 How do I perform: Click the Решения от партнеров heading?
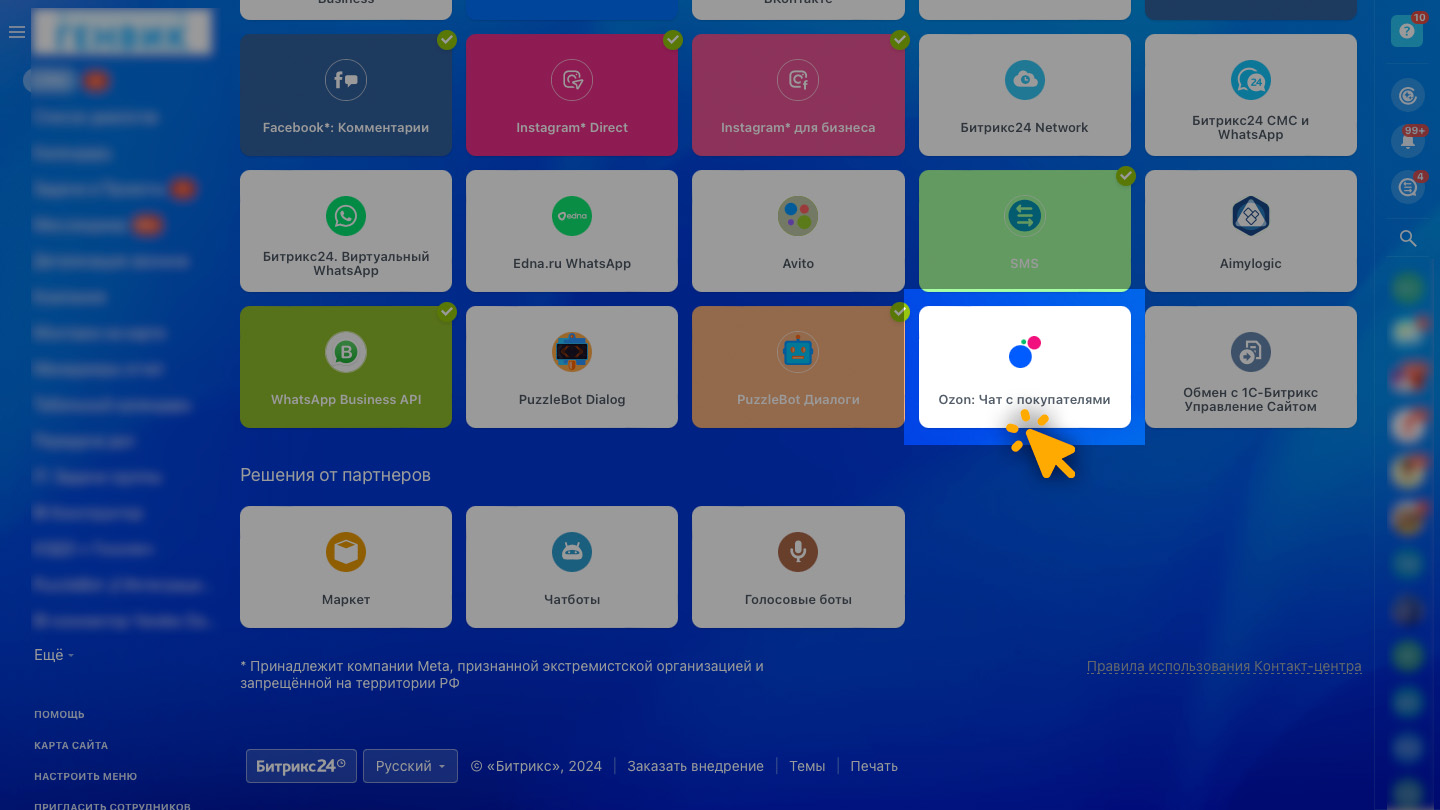335,475
